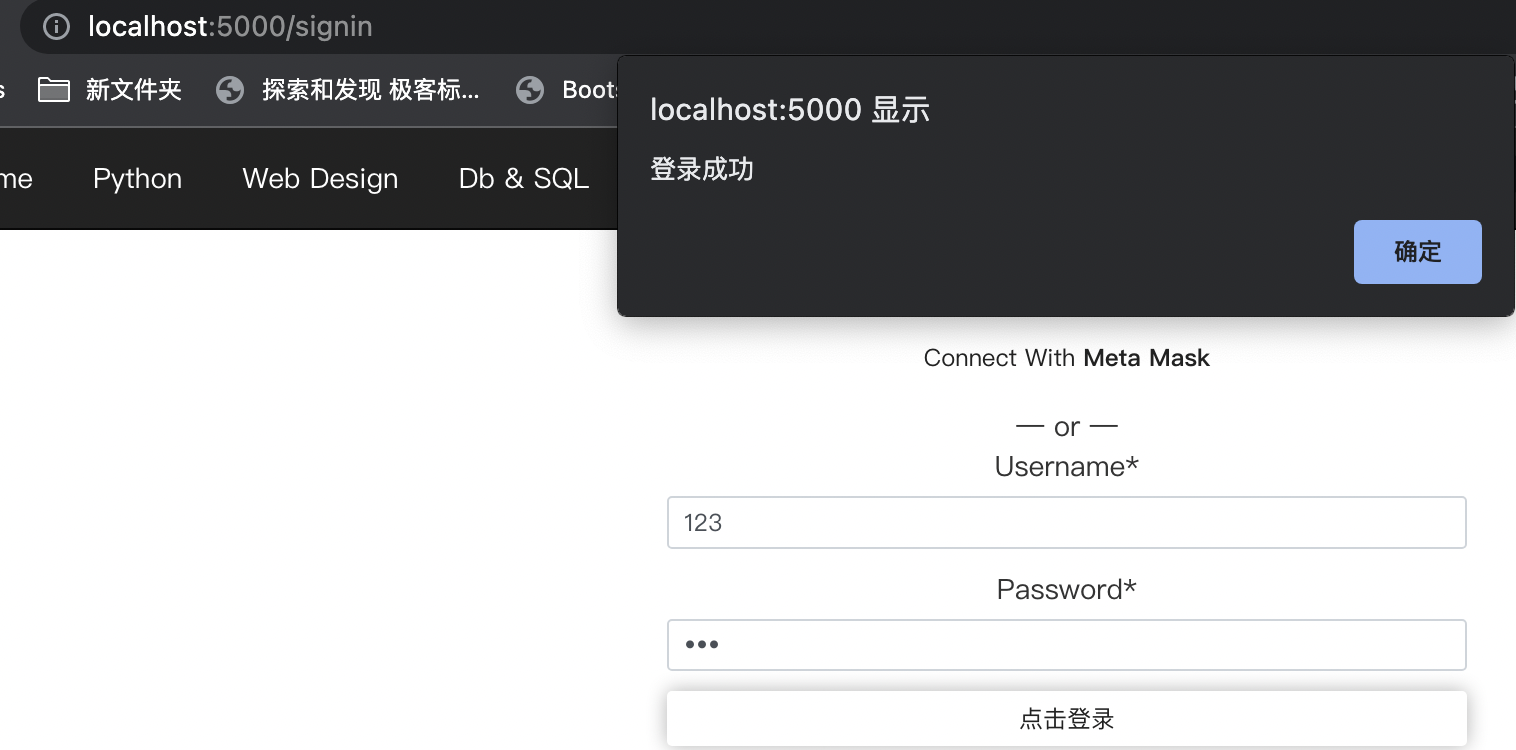
Task: Click the Password* field label
Action: [x=1066, y=590]
